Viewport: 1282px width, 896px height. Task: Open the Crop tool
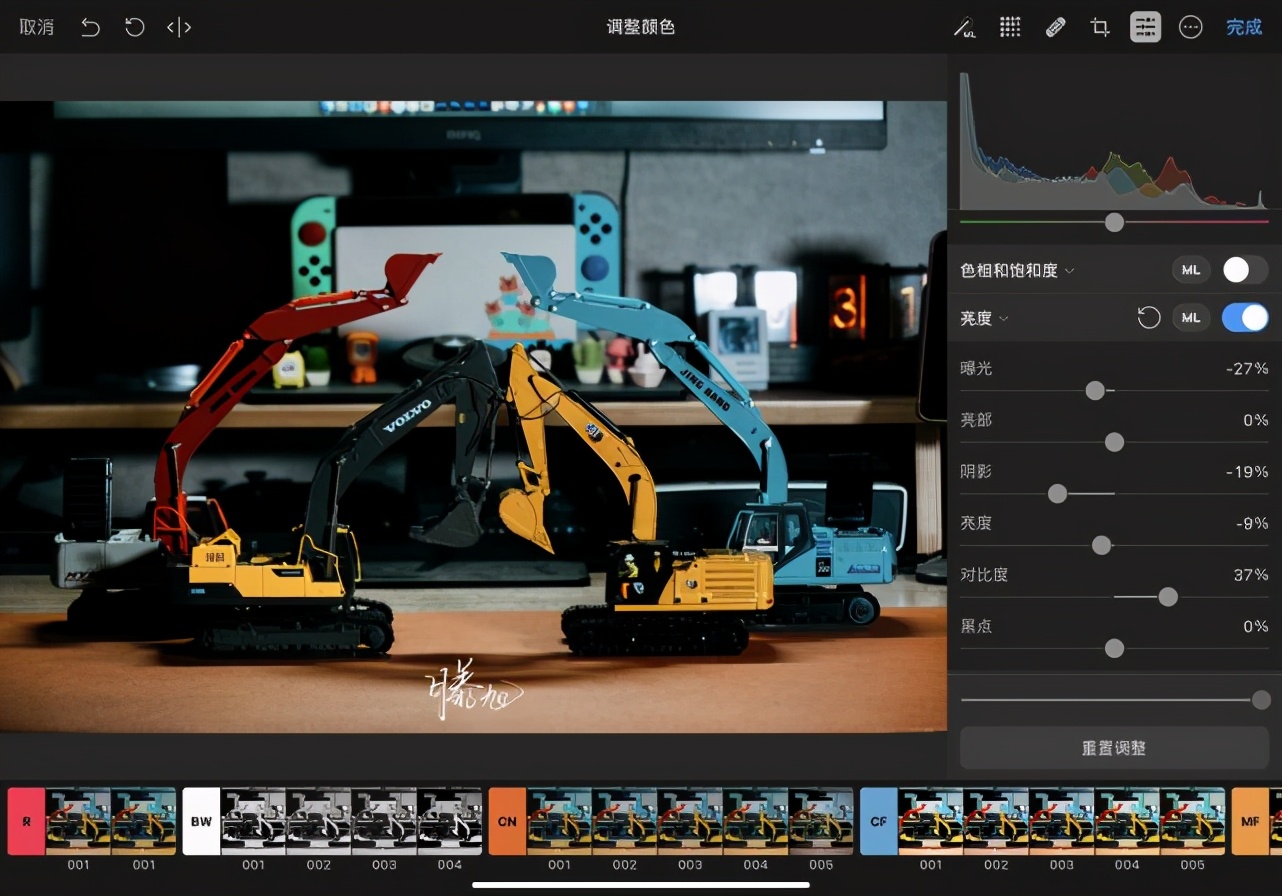tap(1100, 27)
